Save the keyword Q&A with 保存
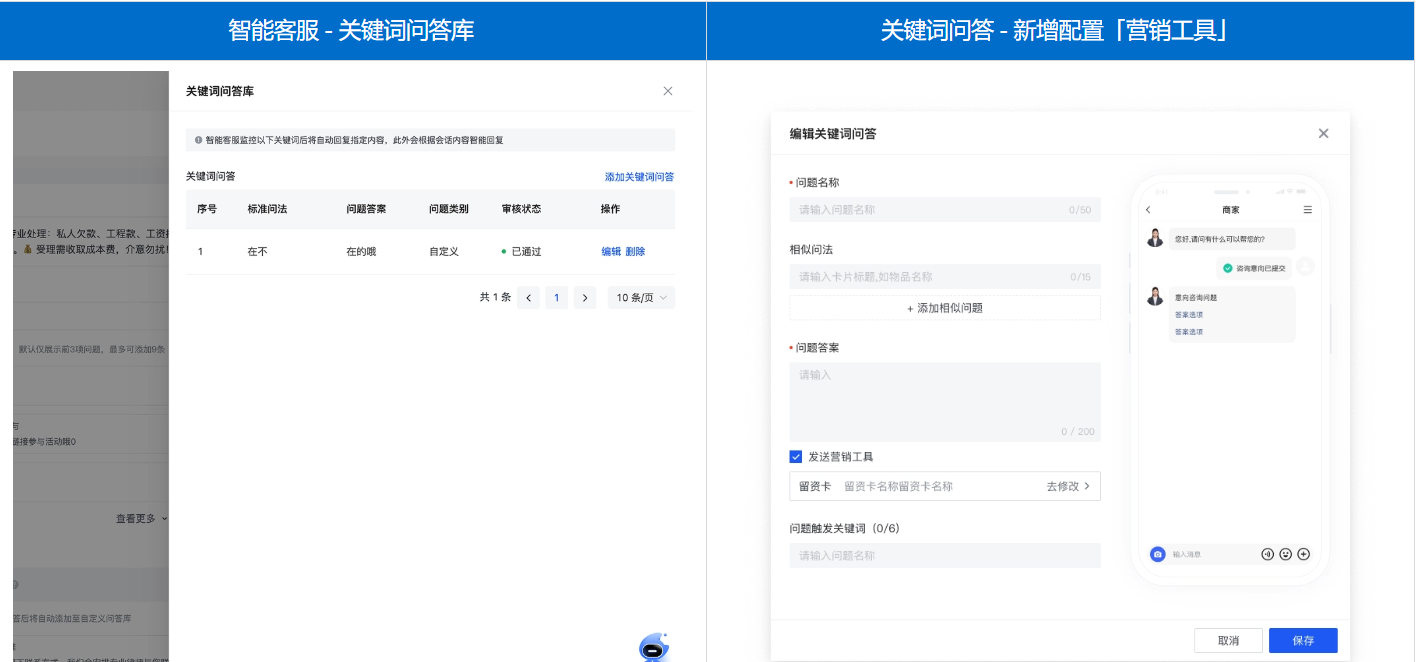The width and height of the screenshot is (1416, 662). (1302, 640)
